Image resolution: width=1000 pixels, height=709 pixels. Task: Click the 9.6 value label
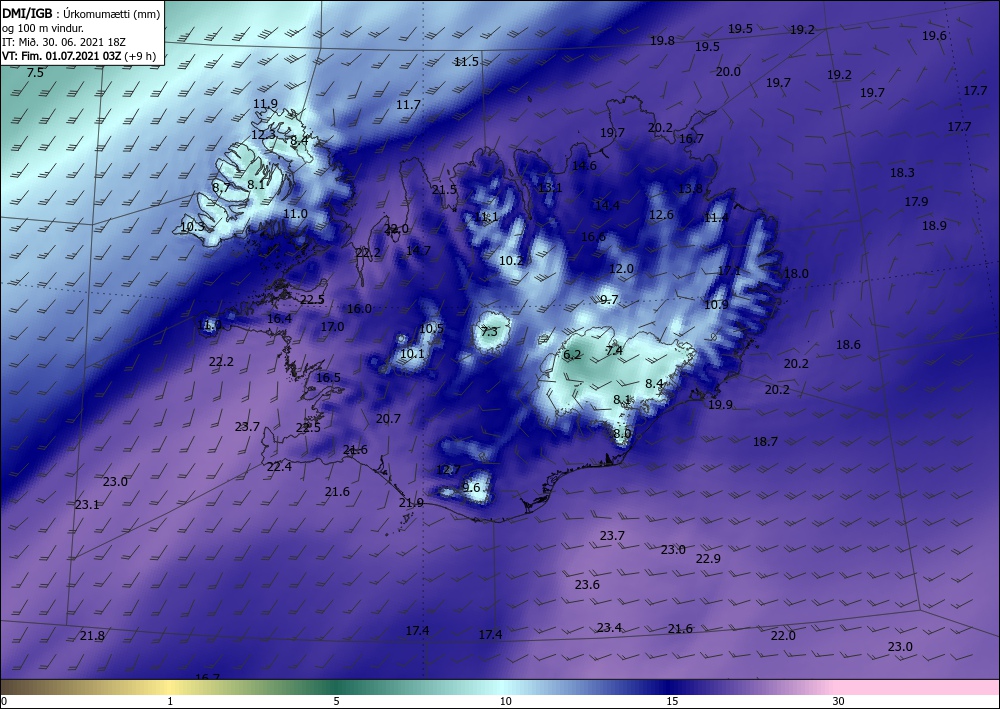click(471, 488)
